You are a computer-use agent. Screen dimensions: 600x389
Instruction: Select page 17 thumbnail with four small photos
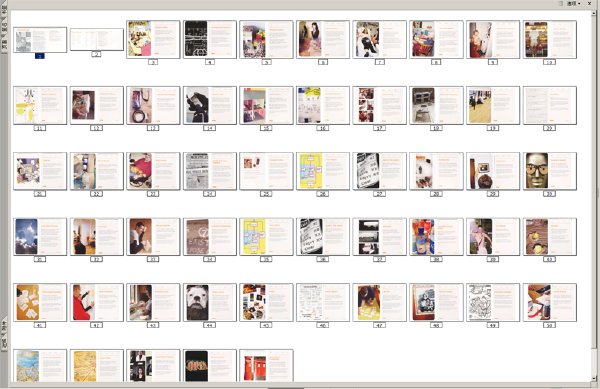380,105
